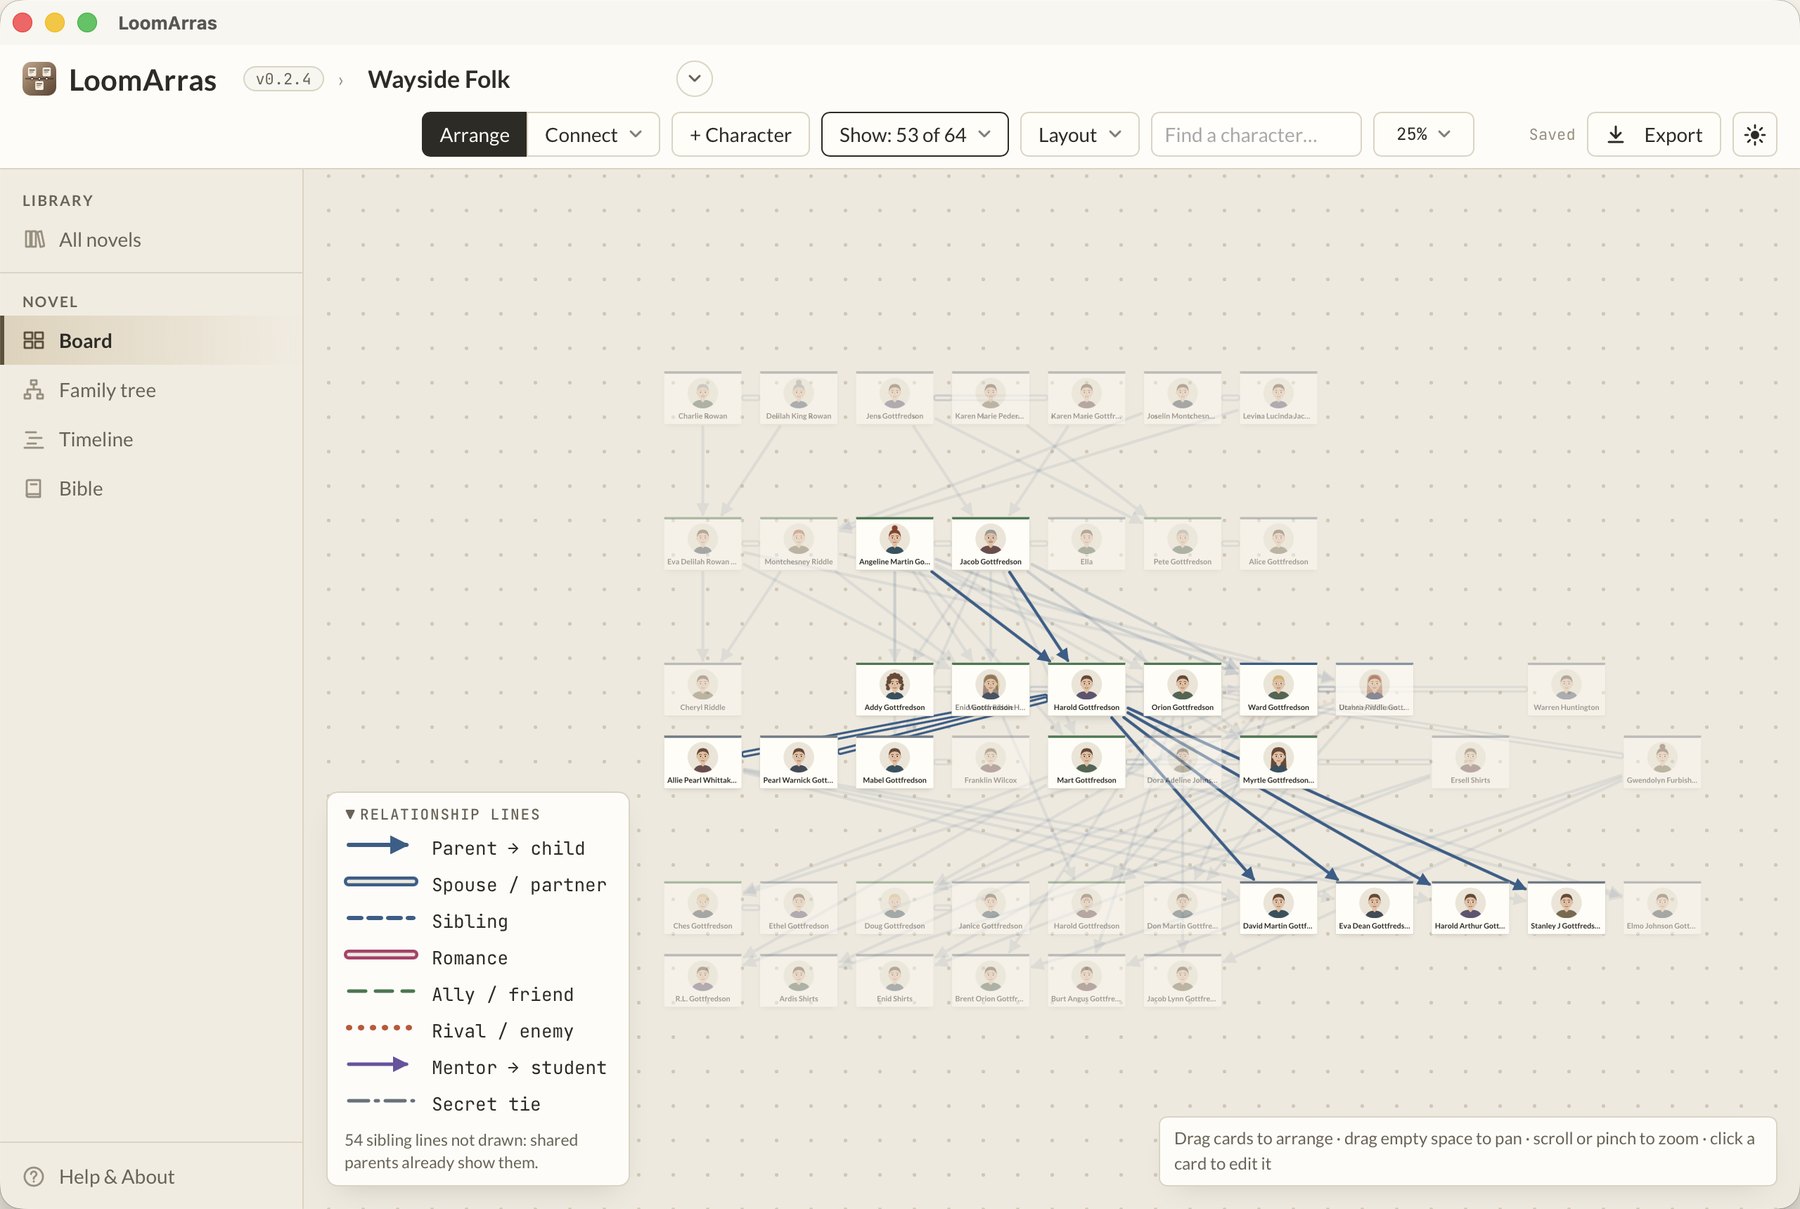
Task: Open the Stanley J card
Action: (1566, 908)
